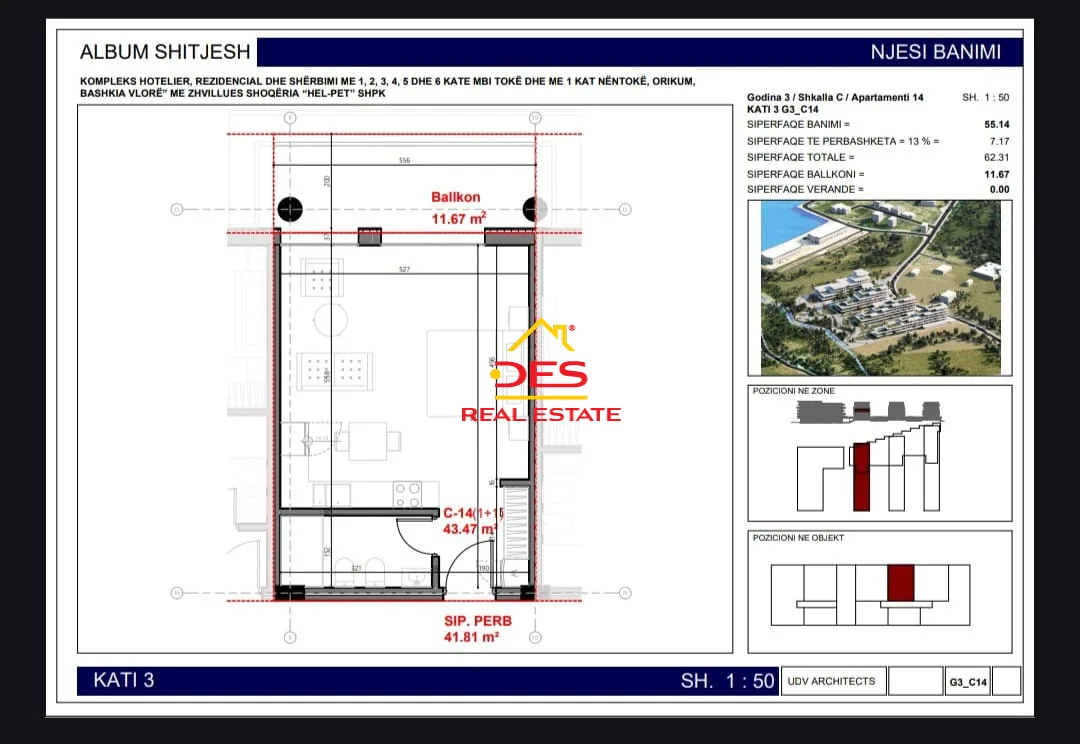
Task: Select the "KOMPLEKS HOTELIER, REZIDENCIAL" project description
Action: pyautogui.click(x=388, y=87)
